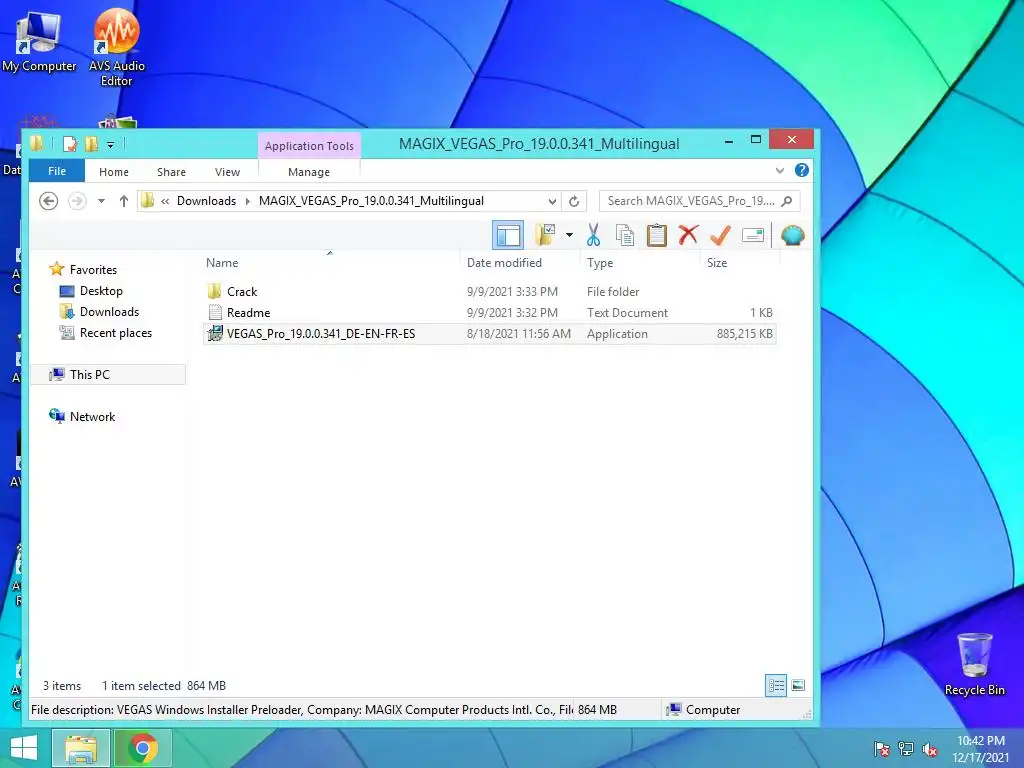1024x768 pixels.
Task: Select the Readme text document
Action: [x=248, y=313]
